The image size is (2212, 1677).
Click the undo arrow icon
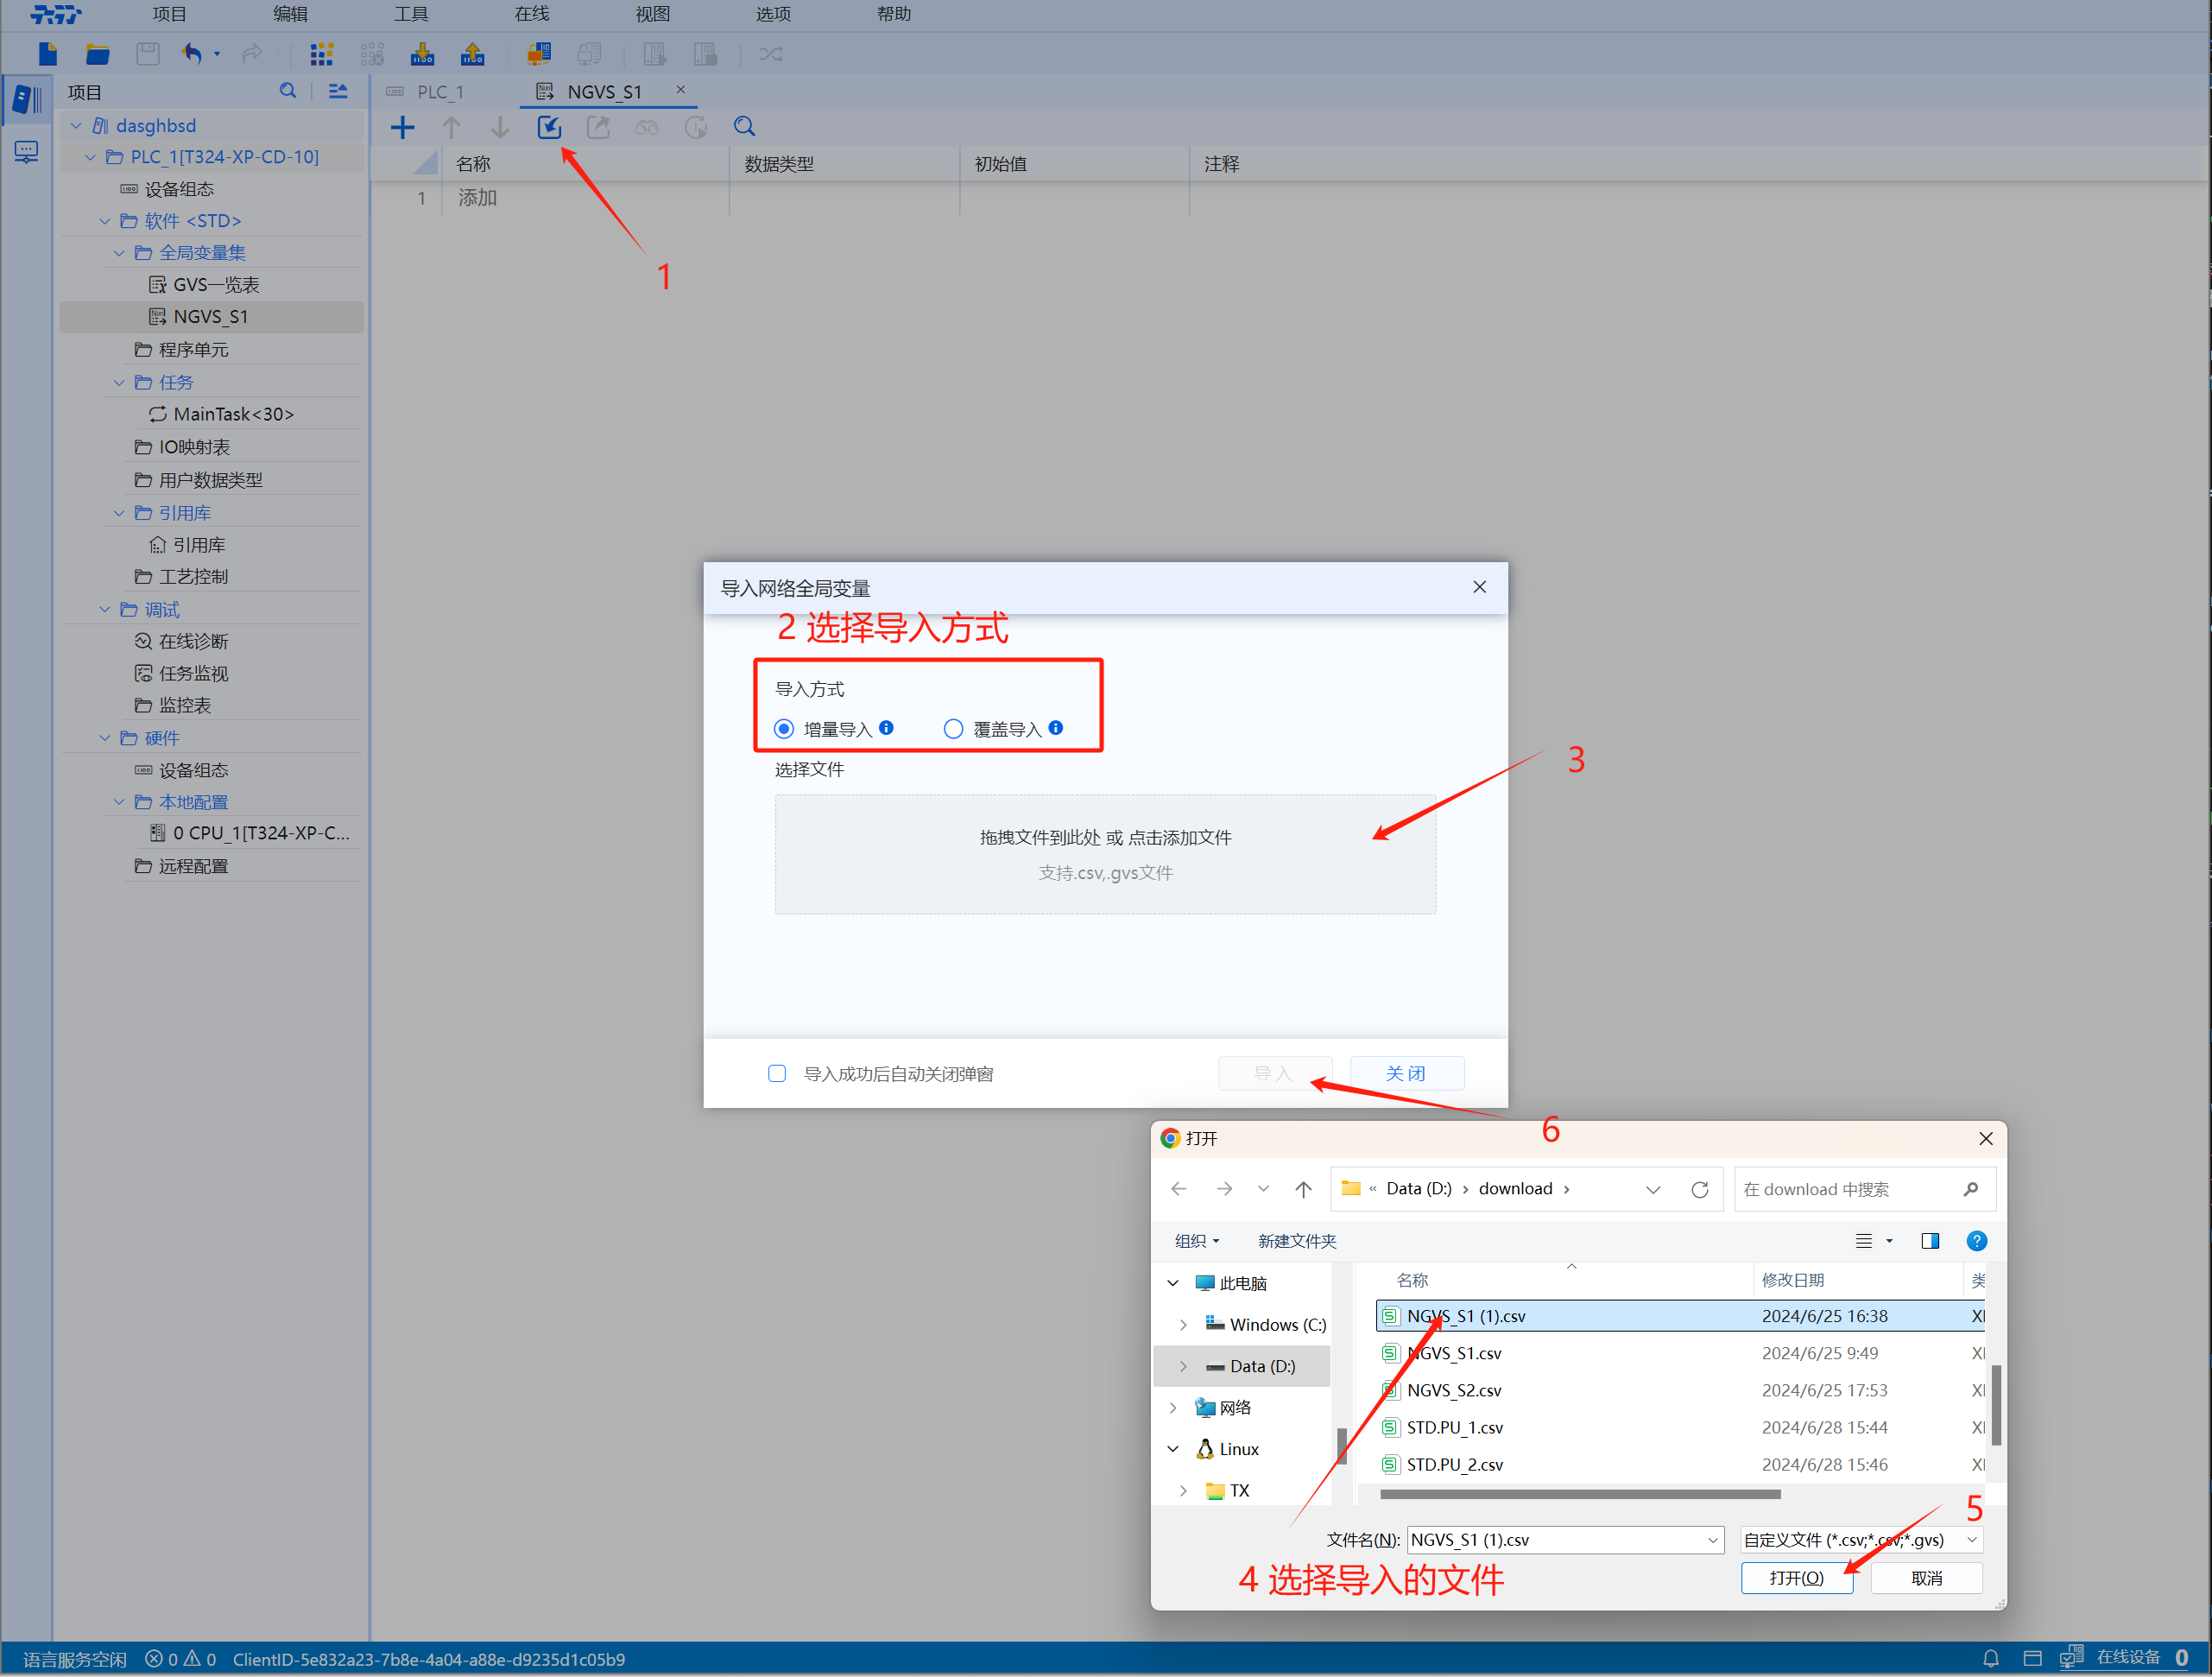[x=192, y=54]
